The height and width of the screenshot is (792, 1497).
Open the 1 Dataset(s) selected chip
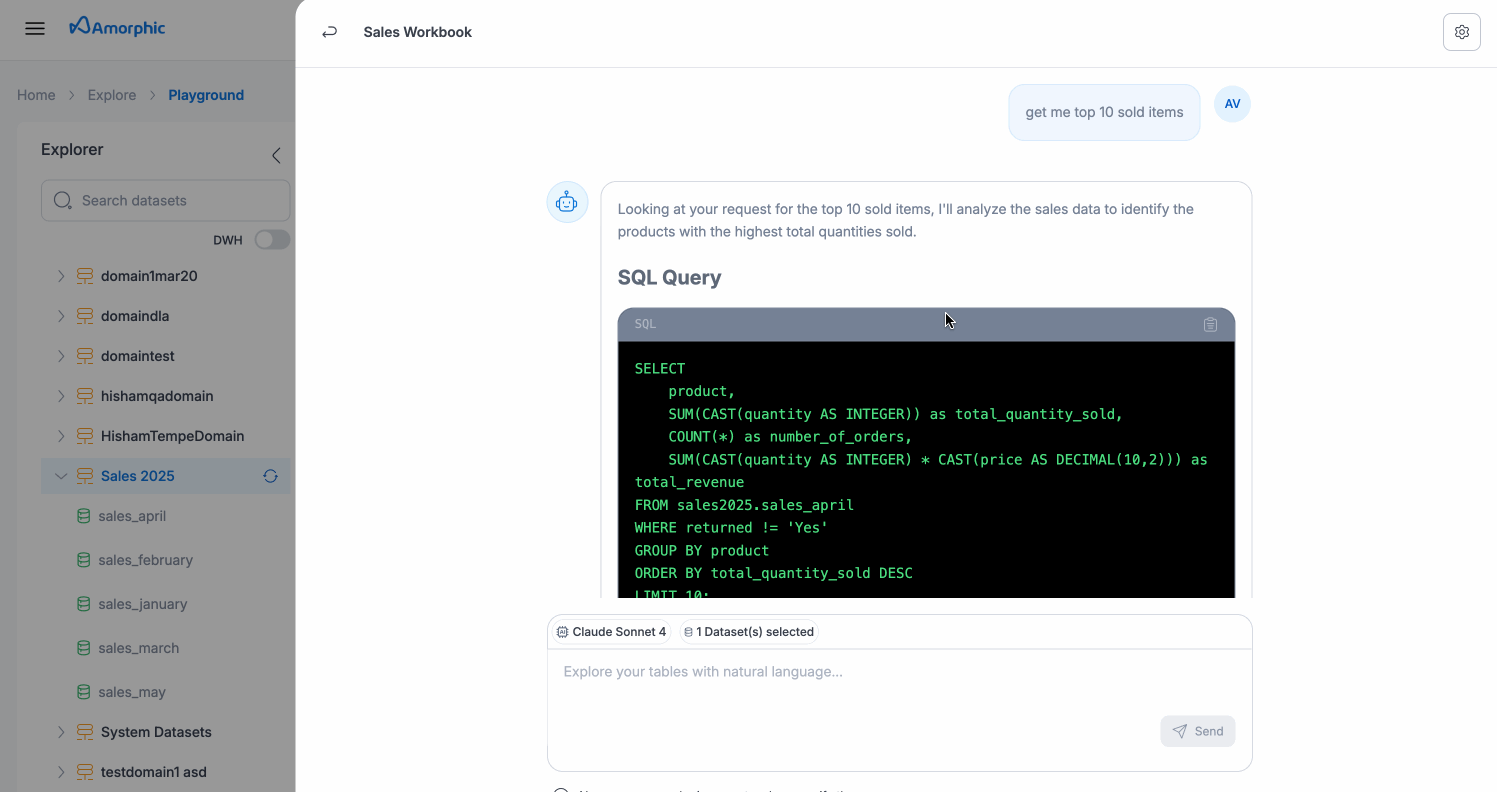pyautogui.click(x=749, y=632)
